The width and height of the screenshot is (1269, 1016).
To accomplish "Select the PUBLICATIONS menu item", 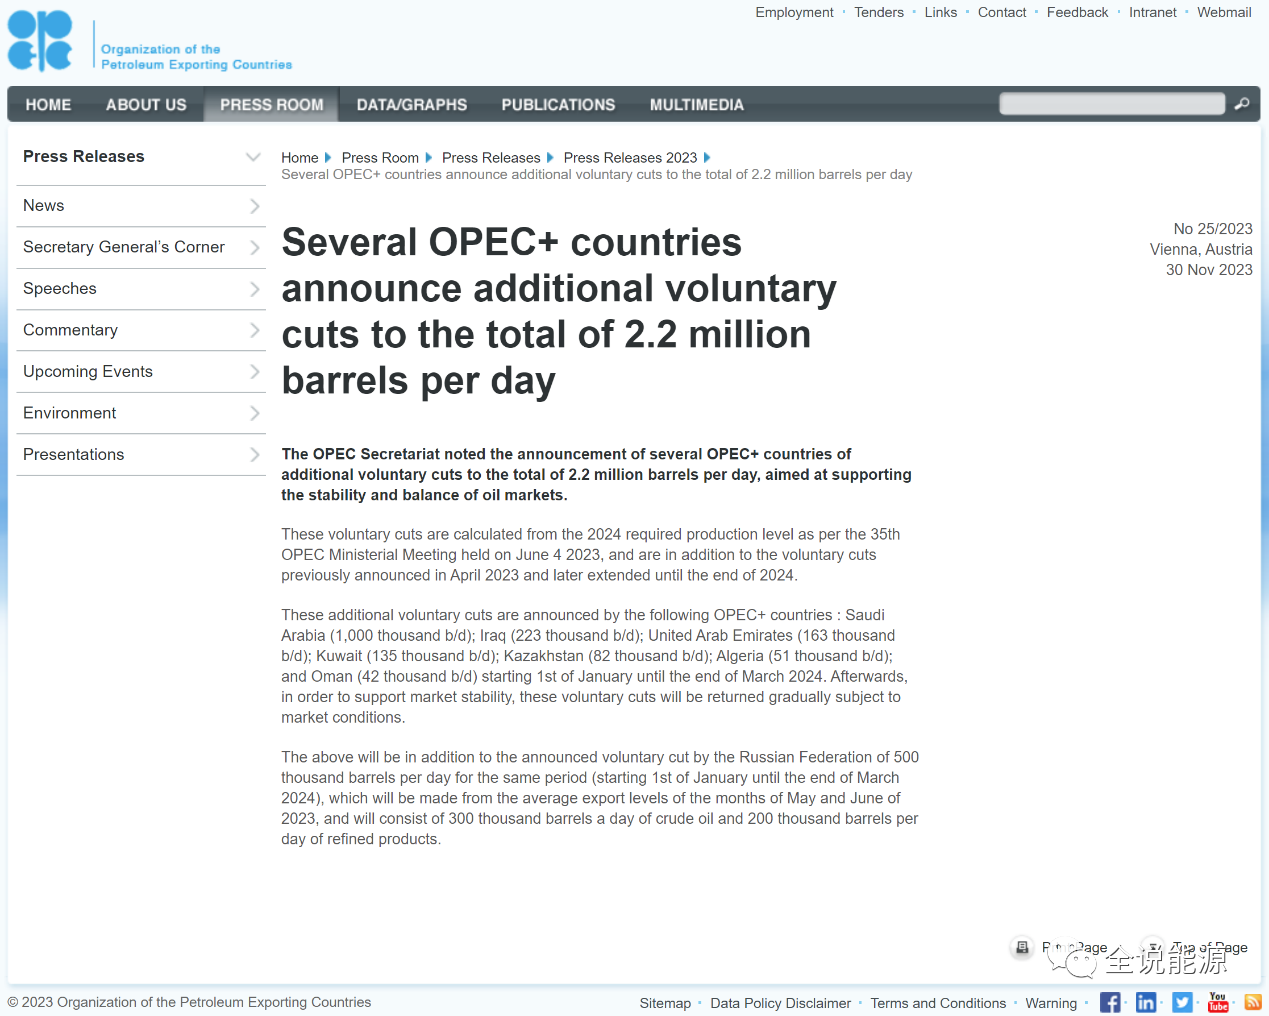I will click(x=558, y=105).
